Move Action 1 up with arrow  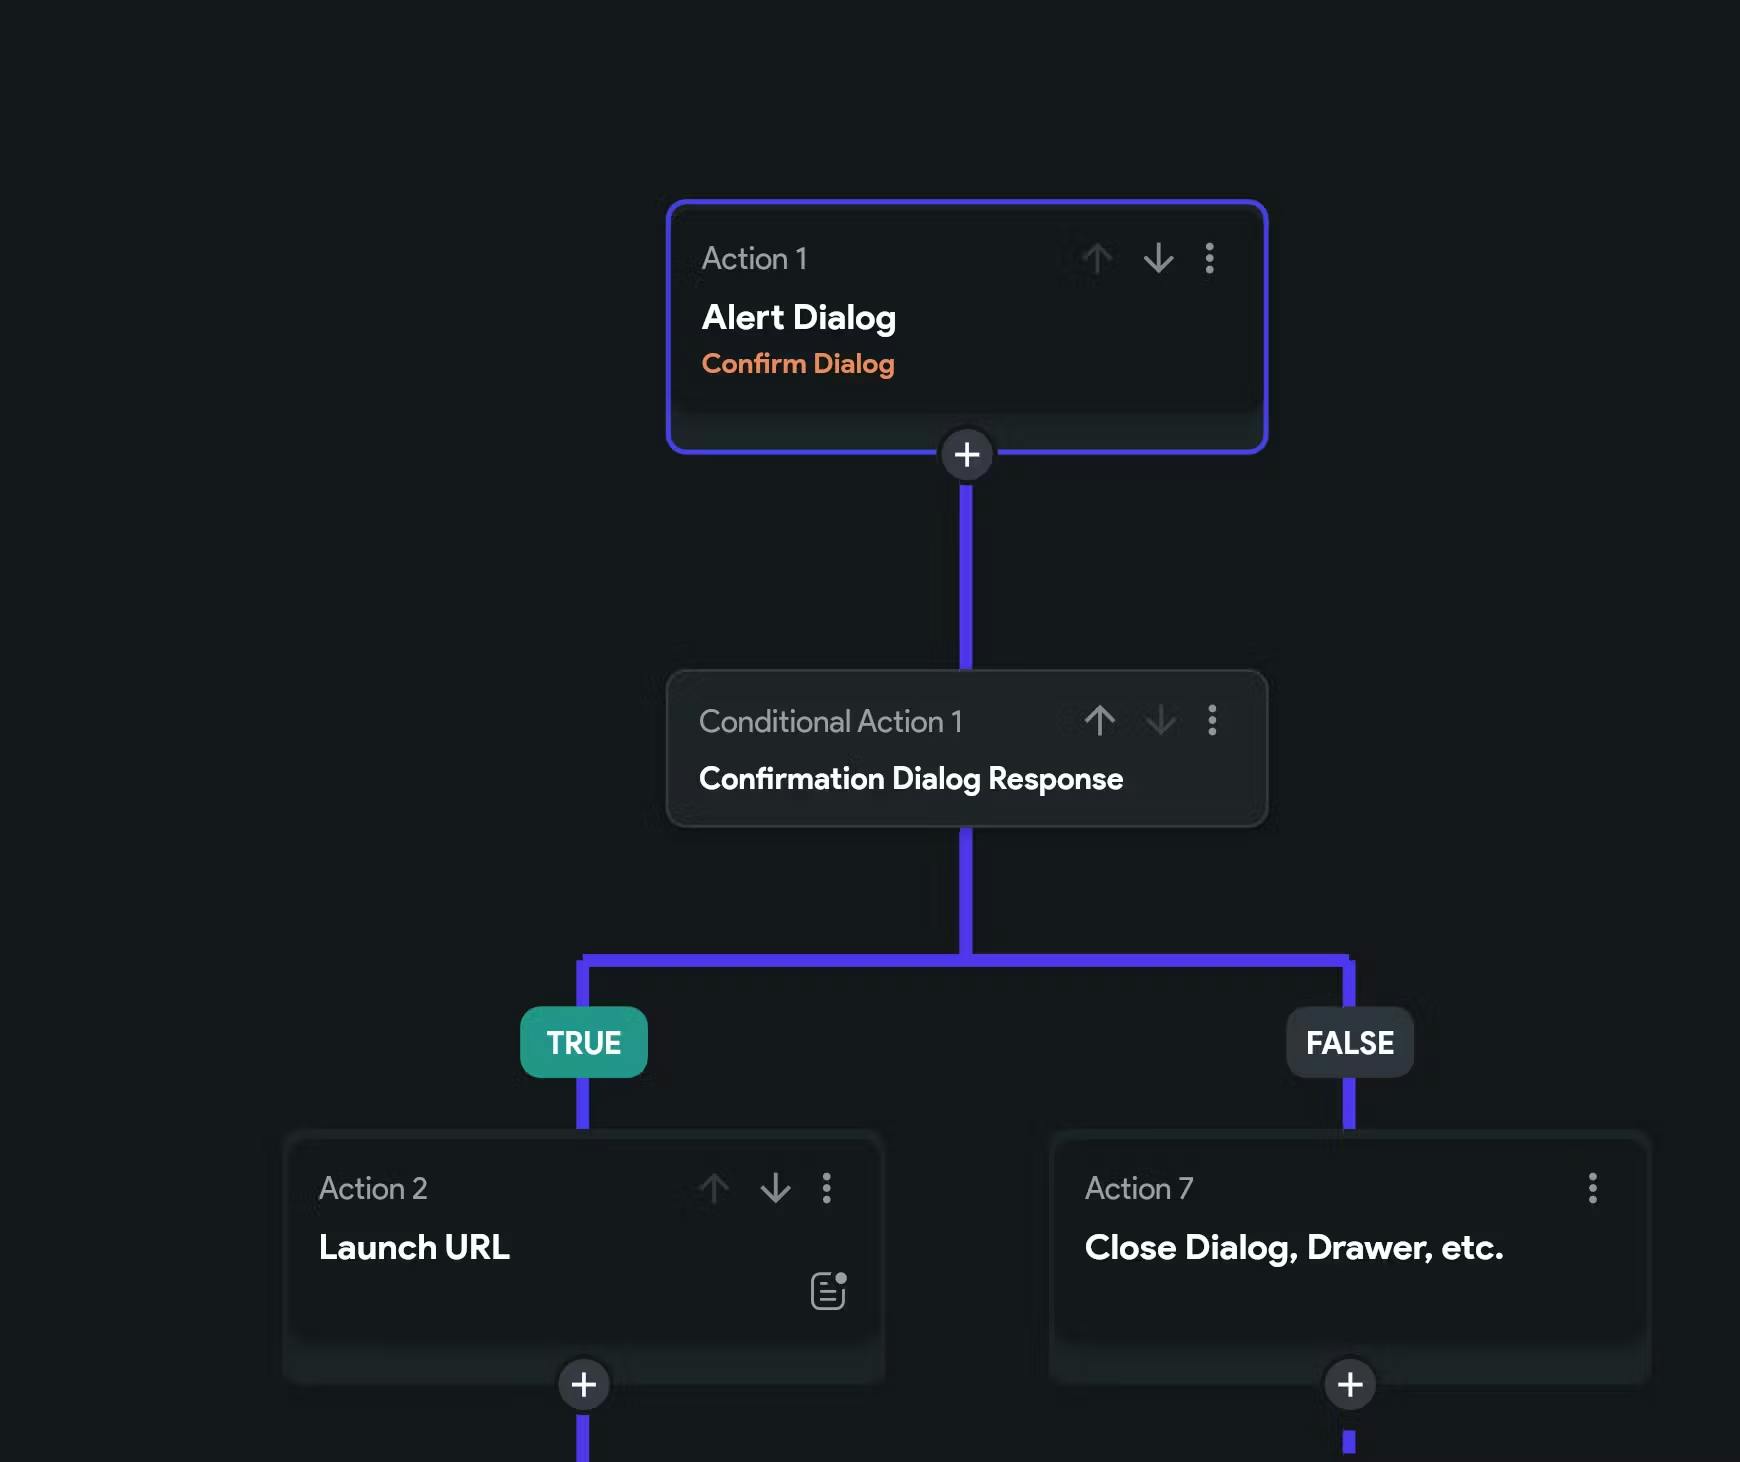[1097, 259]
